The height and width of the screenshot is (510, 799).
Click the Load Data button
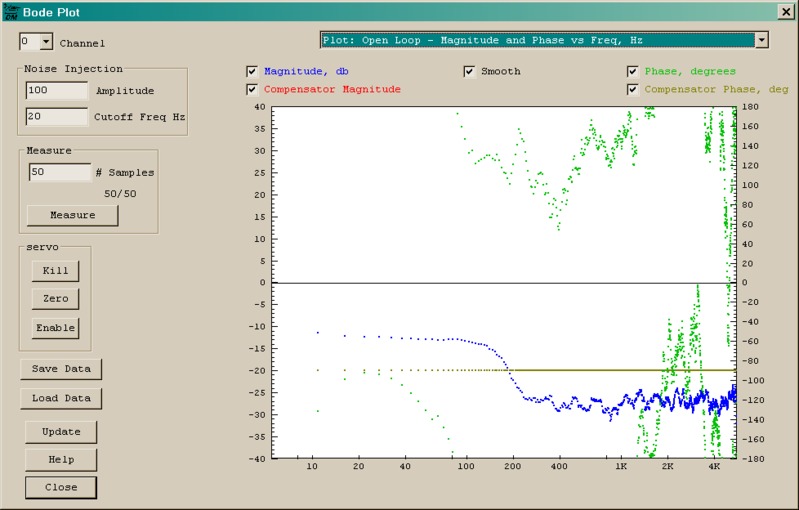click(x=61, y=398)
